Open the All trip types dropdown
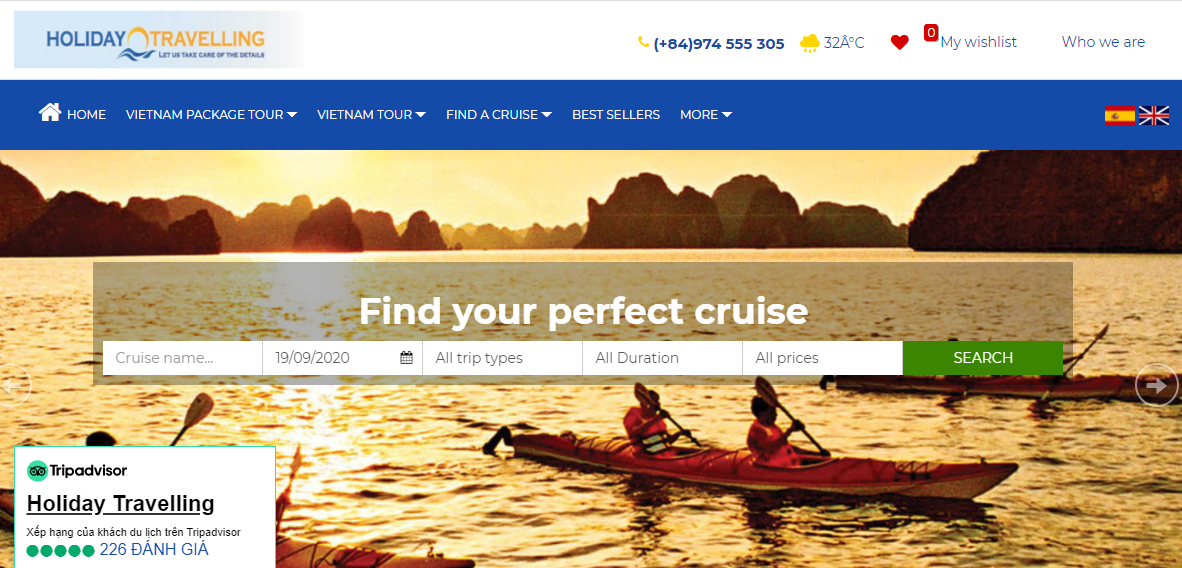Screen dimensions: 1182x568 point(503,358)
